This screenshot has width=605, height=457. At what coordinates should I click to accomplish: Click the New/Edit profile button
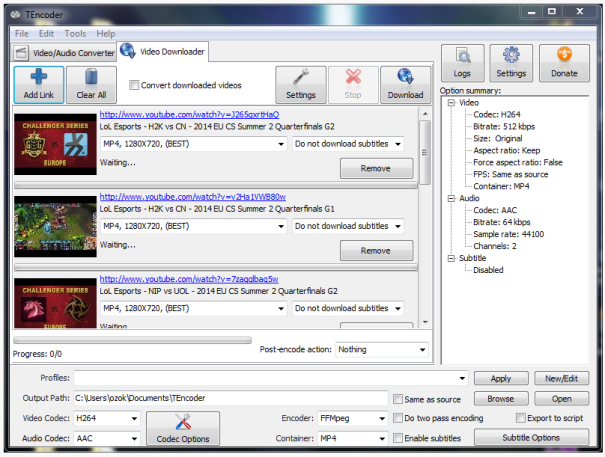coord(561,379)
